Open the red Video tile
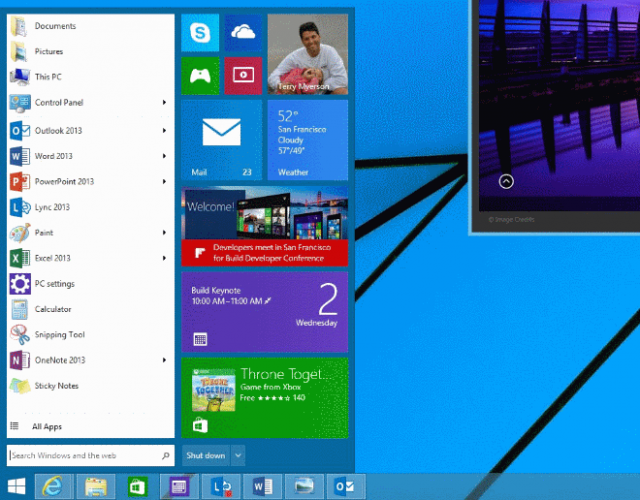 click(243, 76)
